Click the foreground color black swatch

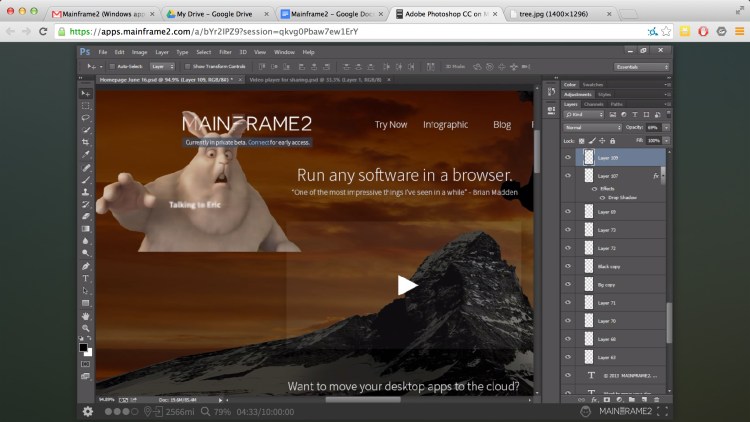point(83,347)
